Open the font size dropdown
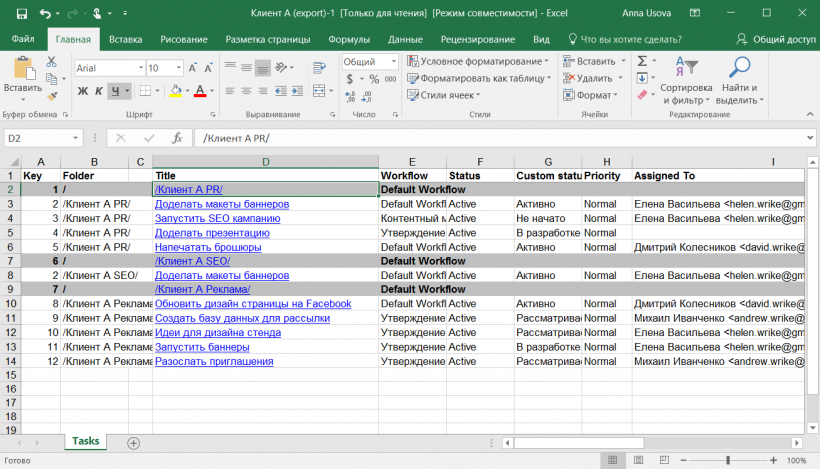This screenshot has height=469, width=820. [178, 68]
